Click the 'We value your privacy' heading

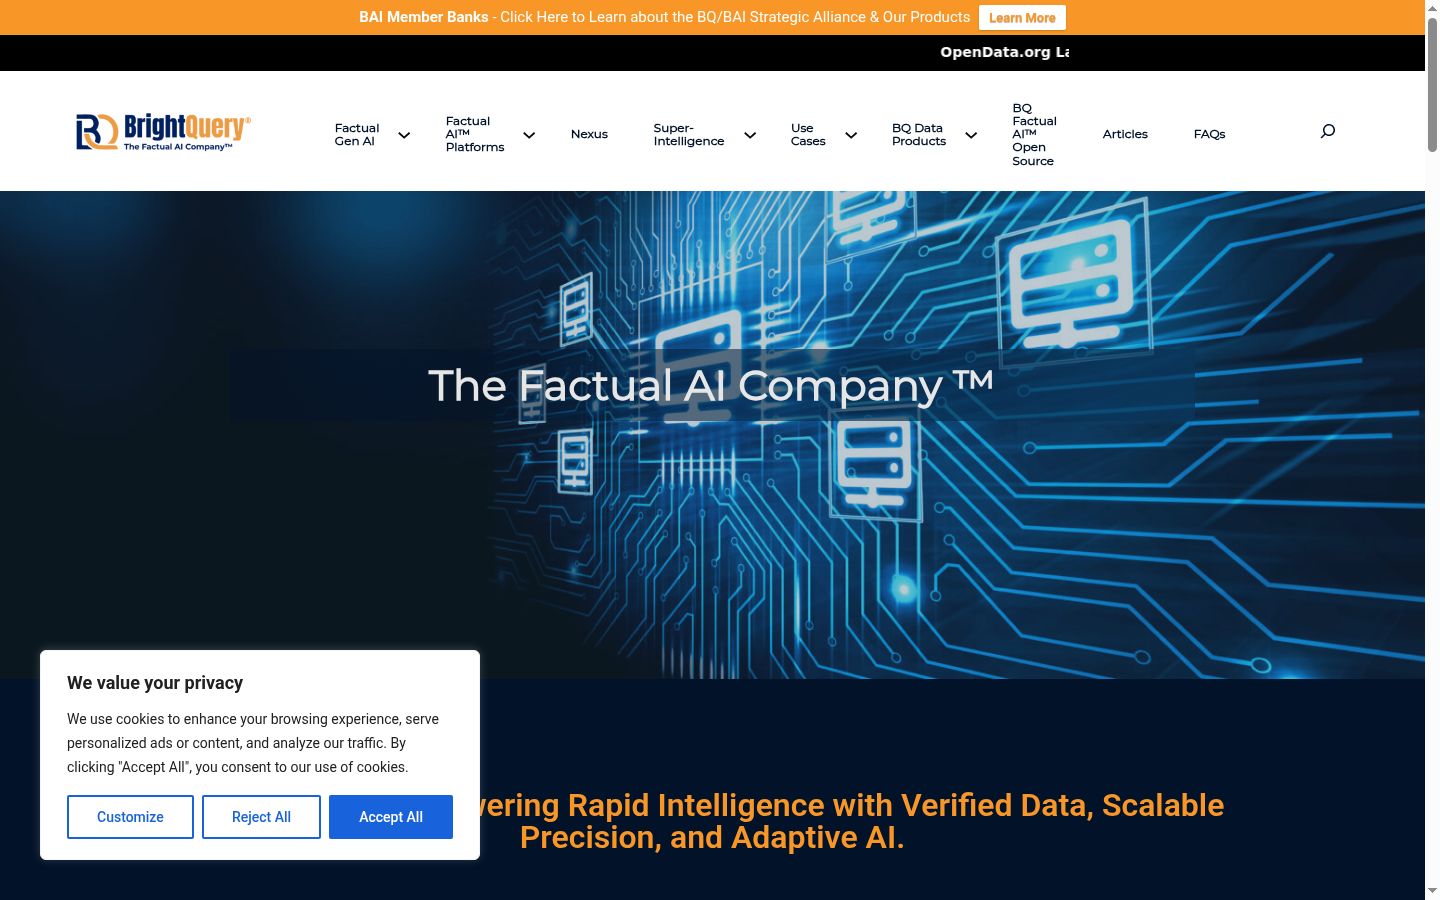[x=155, y=683]
